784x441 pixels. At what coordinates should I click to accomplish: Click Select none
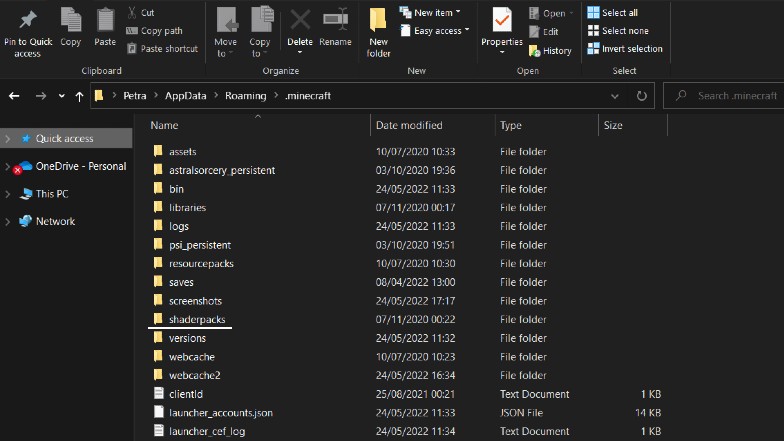pyautogui.click(x=618, y=30)
